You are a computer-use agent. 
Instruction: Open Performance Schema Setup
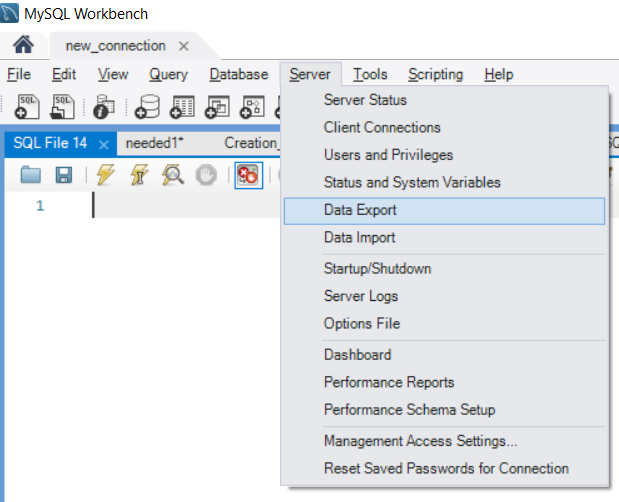click(x=444, y=410)
